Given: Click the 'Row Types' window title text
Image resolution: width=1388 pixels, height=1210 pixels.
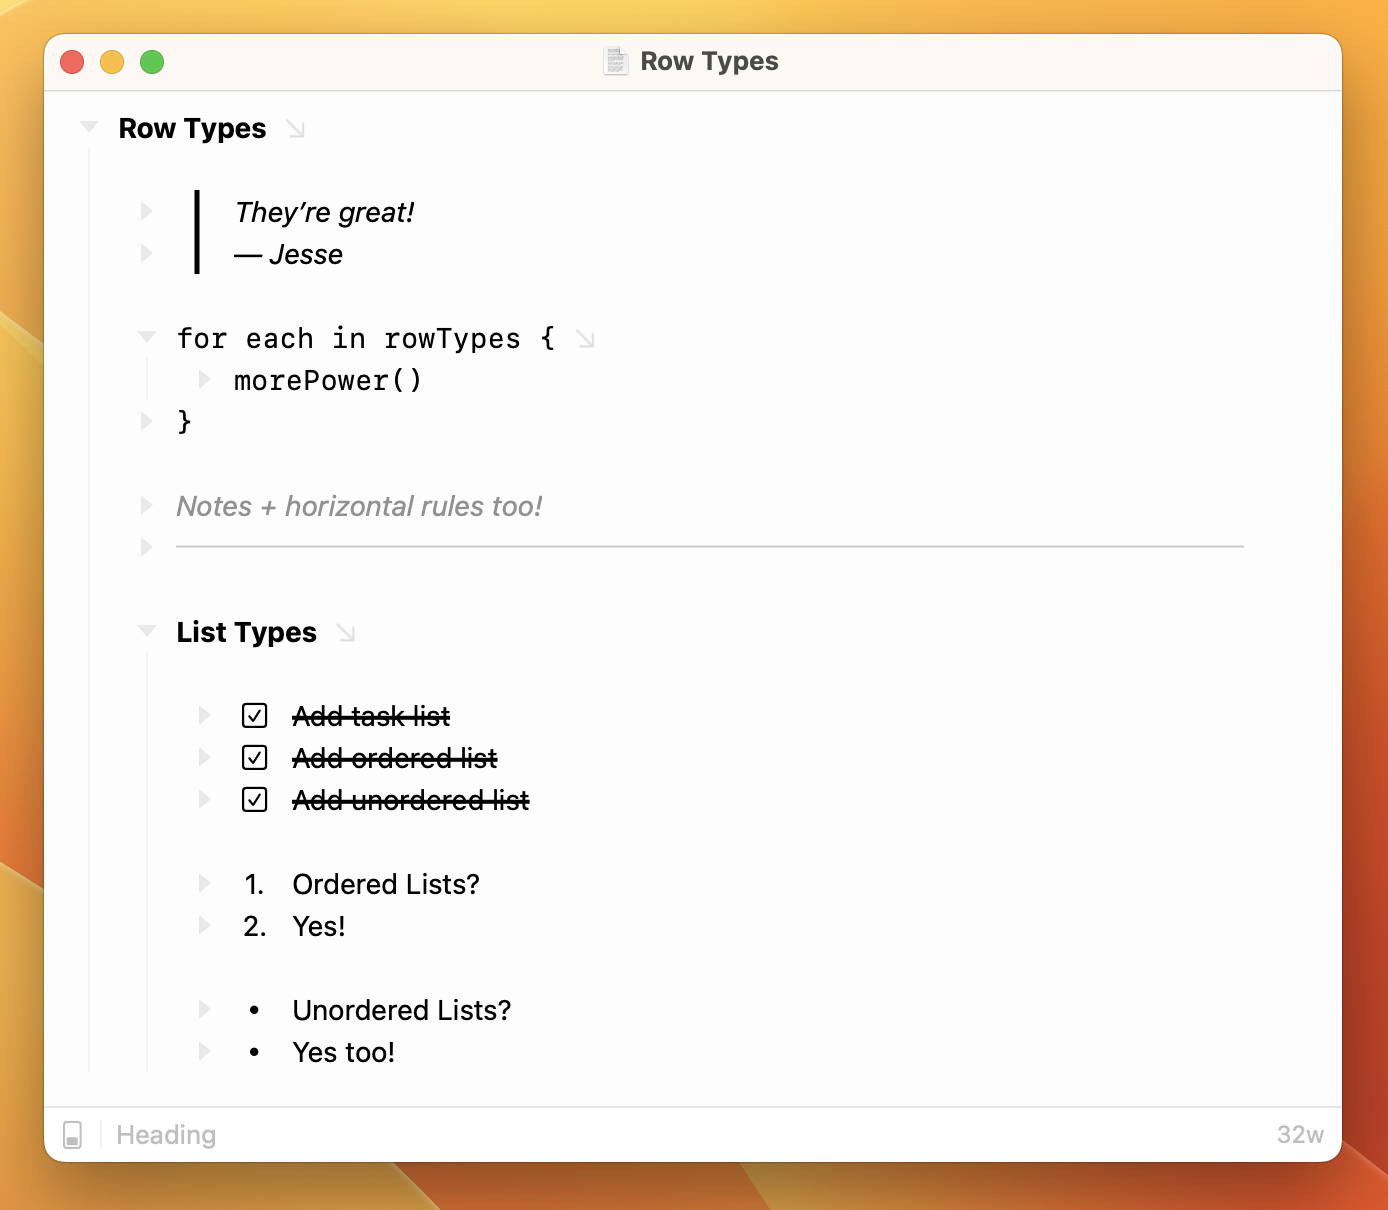Looking at the screenshot, I should (709, 61).
